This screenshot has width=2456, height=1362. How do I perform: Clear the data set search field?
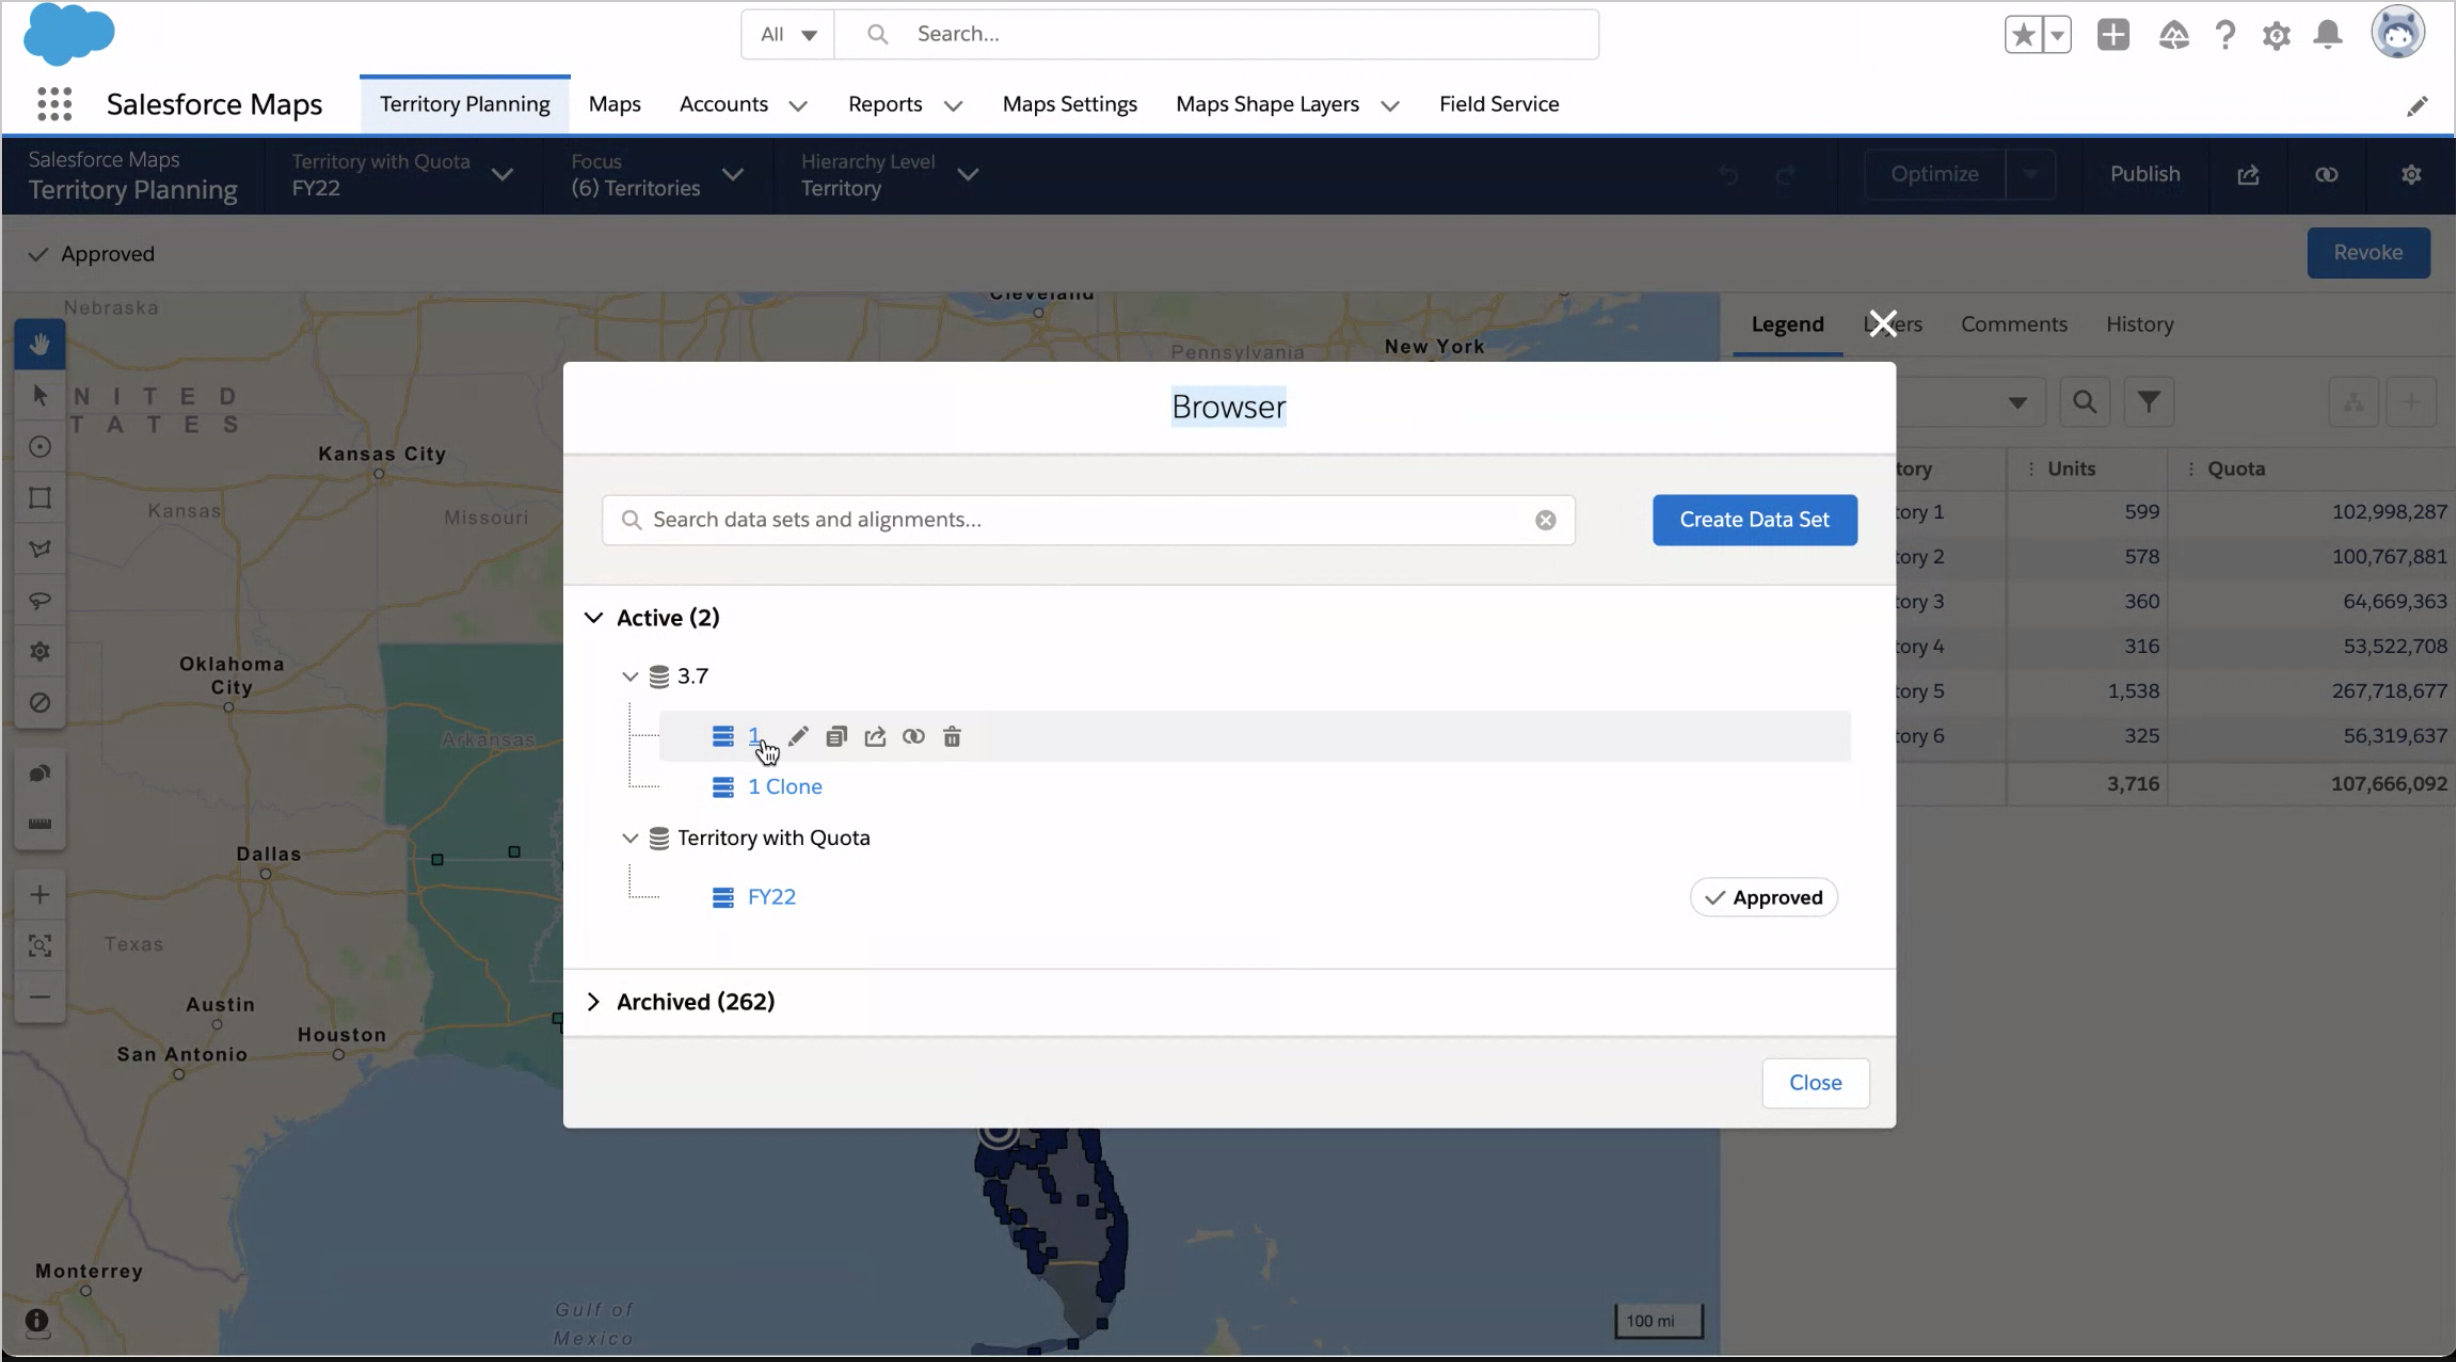1545,520
